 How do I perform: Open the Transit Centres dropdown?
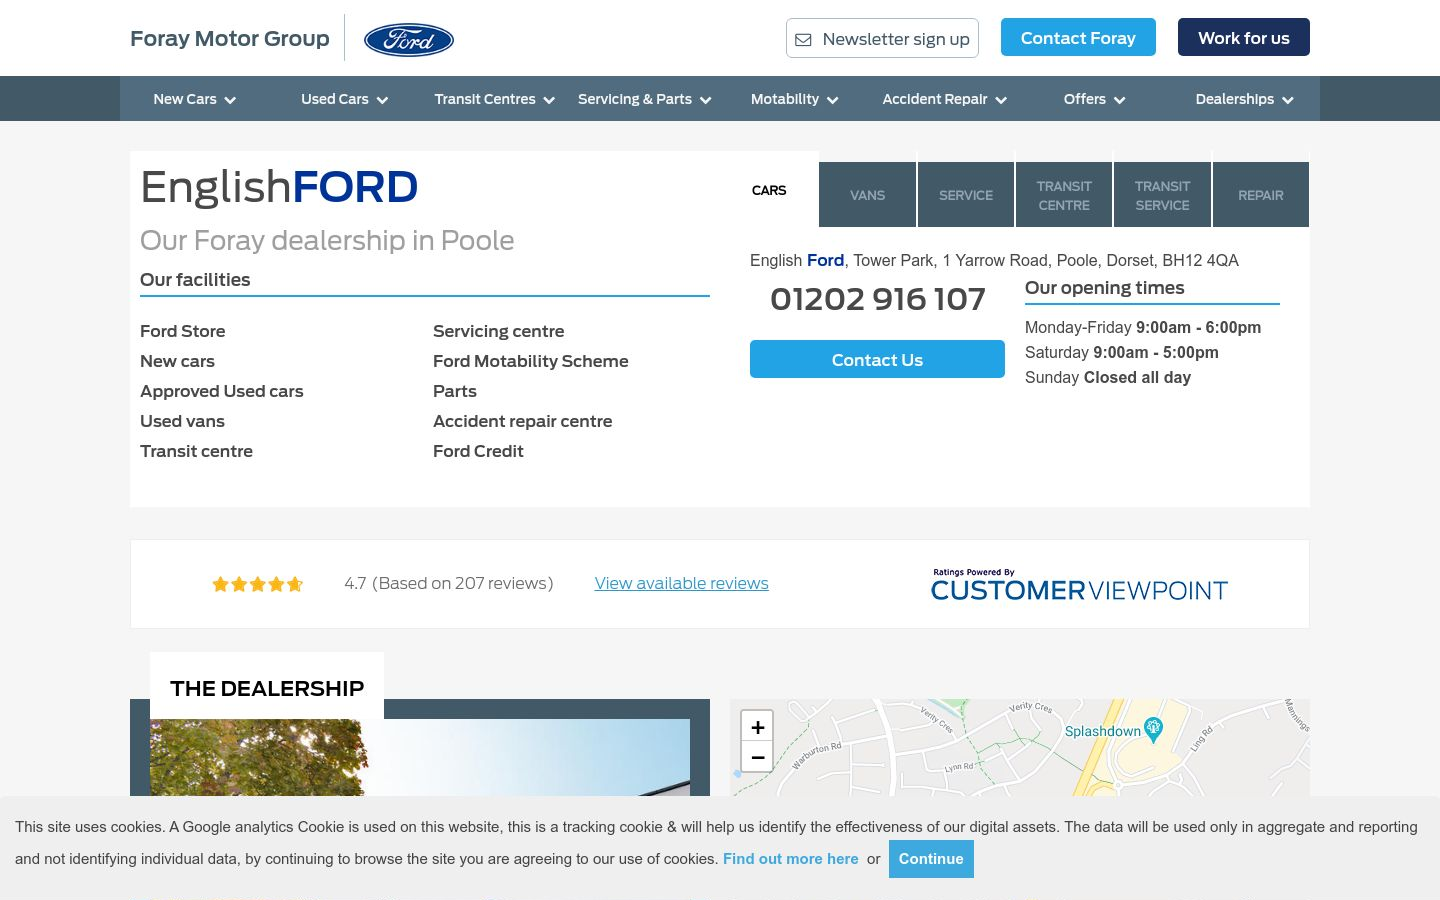[x=494, y=99]
